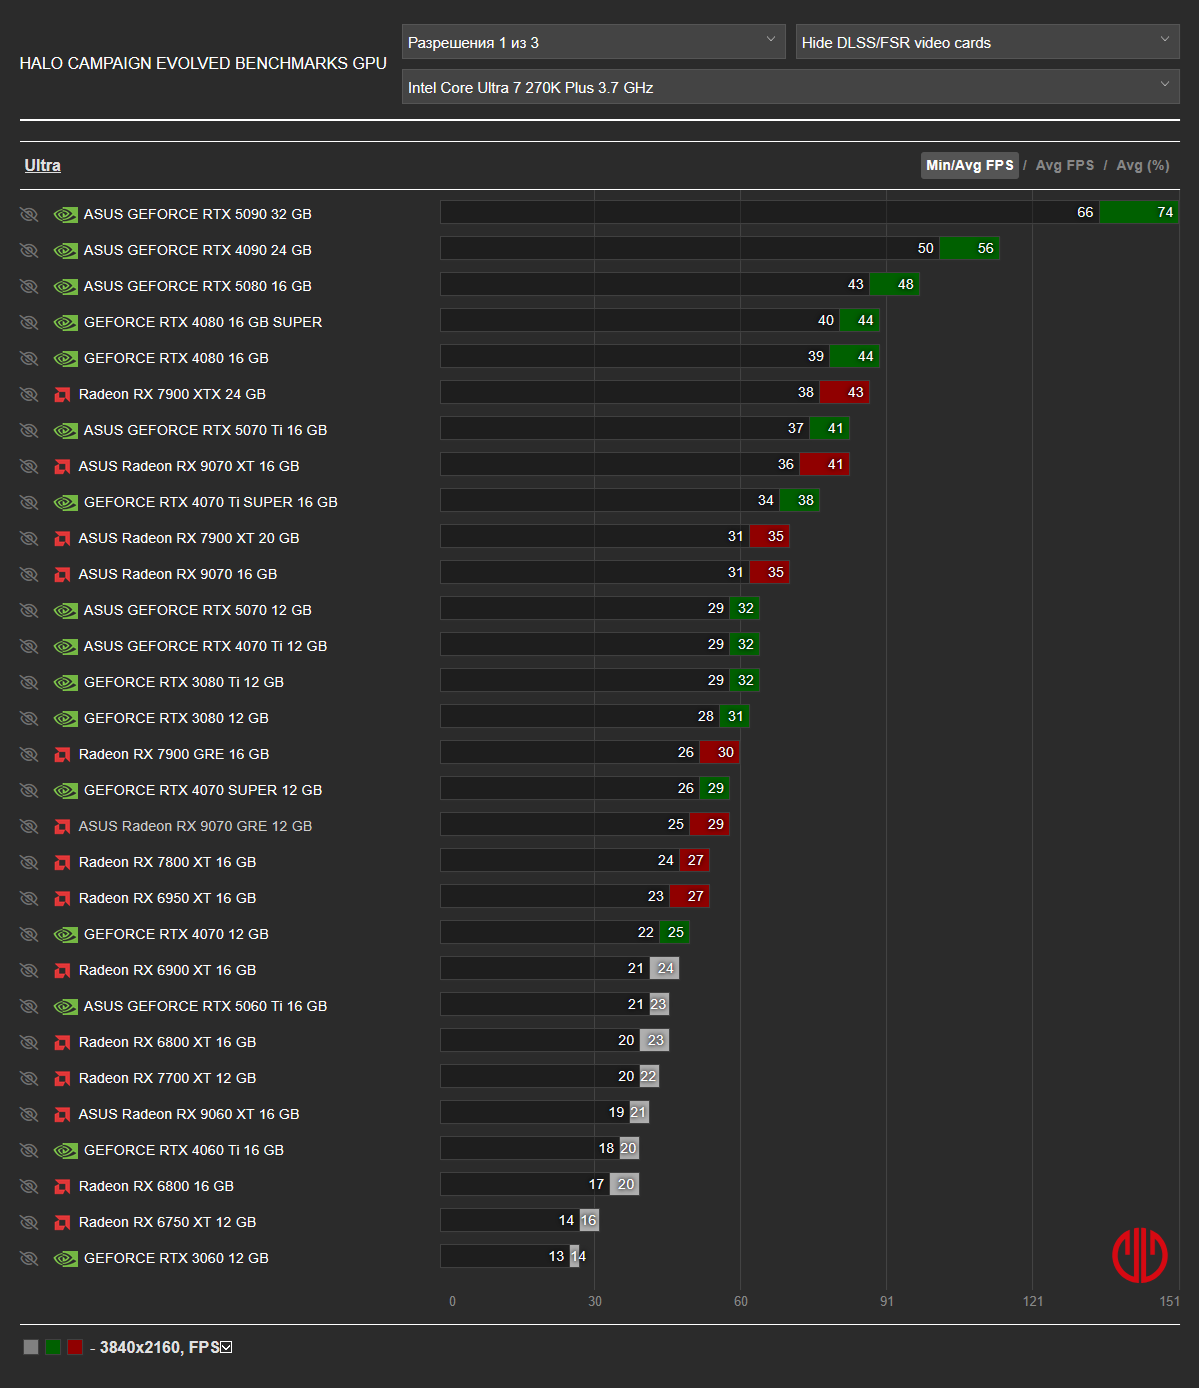The height and width of the screenshot is (1388, 1199).
Task: Click the Radeon RX 6750 XT 12 GB label
Action: (168, 1222)
